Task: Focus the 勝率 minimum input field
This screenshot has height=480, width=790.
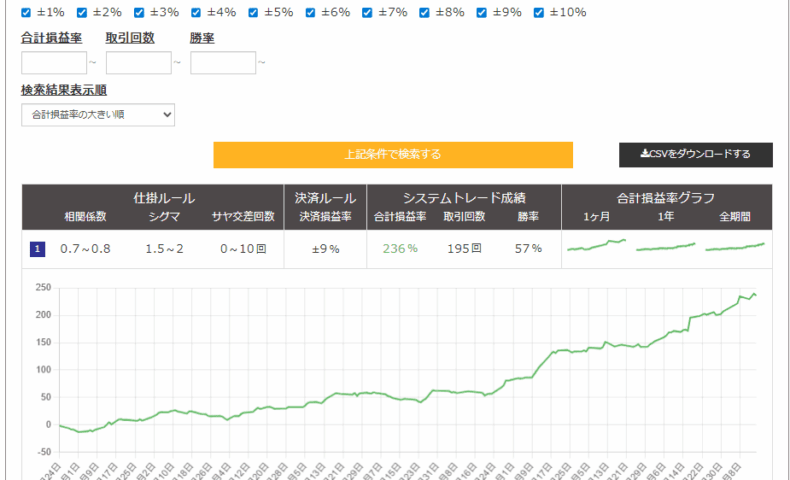Action: coord(223,62)
